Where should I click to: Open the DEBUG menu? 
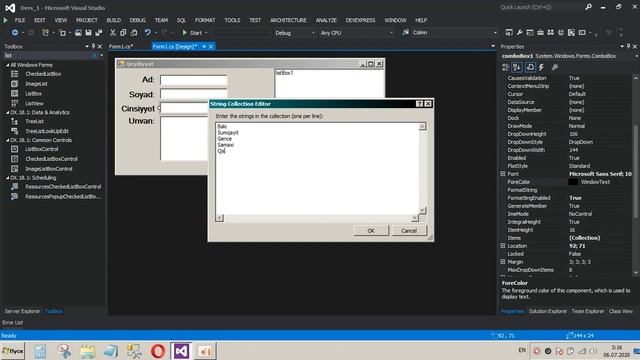point(138,20)
